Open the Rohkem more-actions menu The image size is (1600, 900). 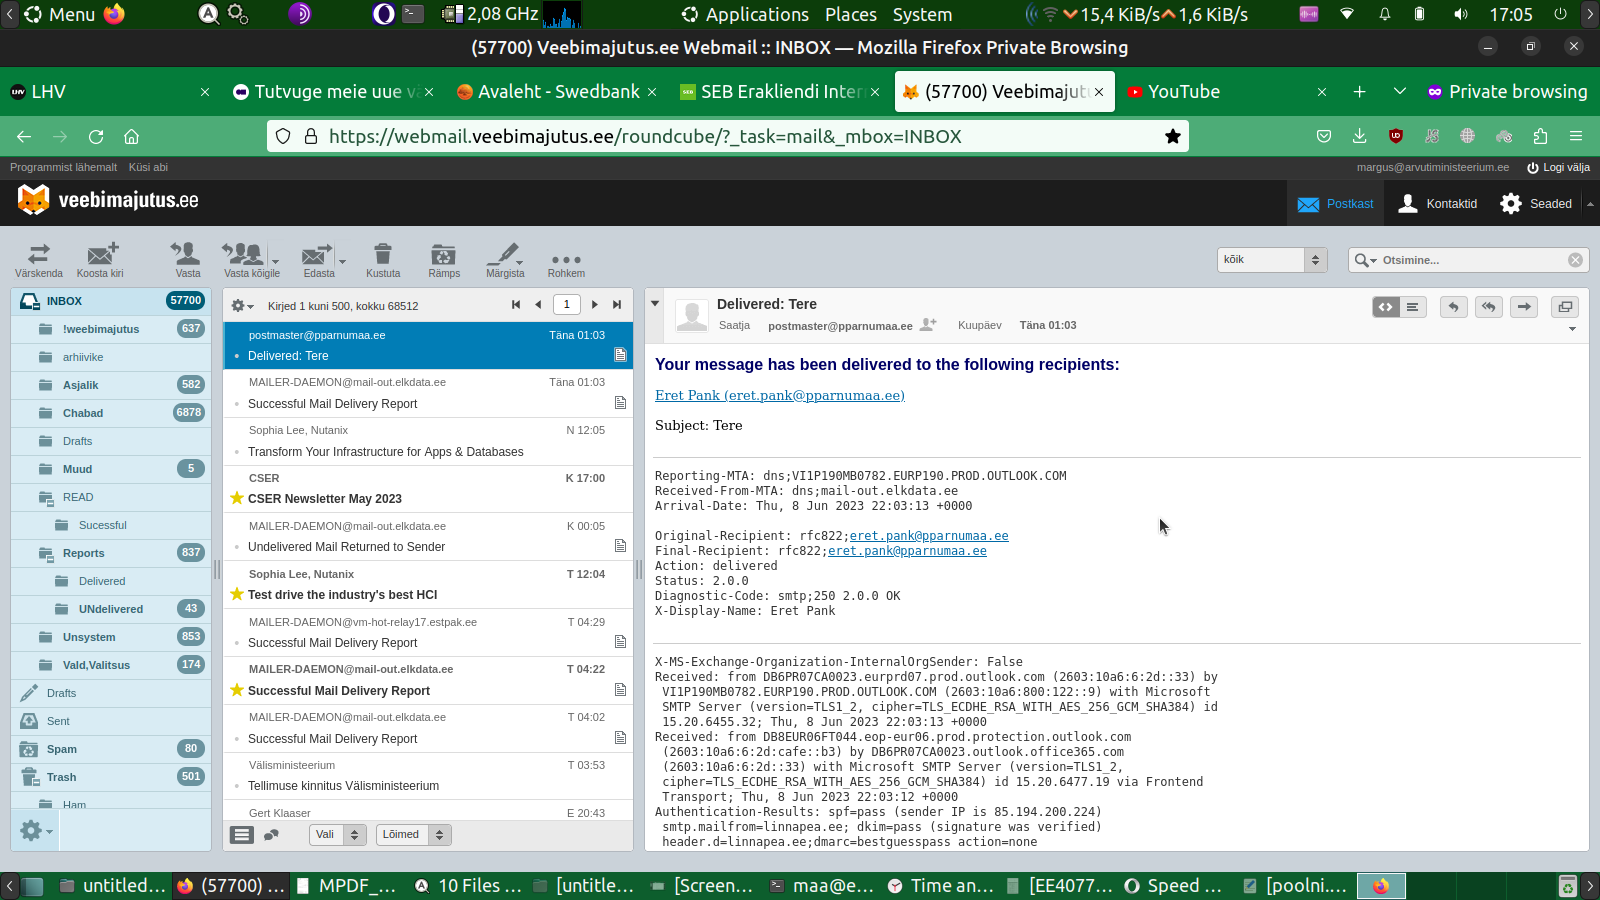tap(566, 260)
